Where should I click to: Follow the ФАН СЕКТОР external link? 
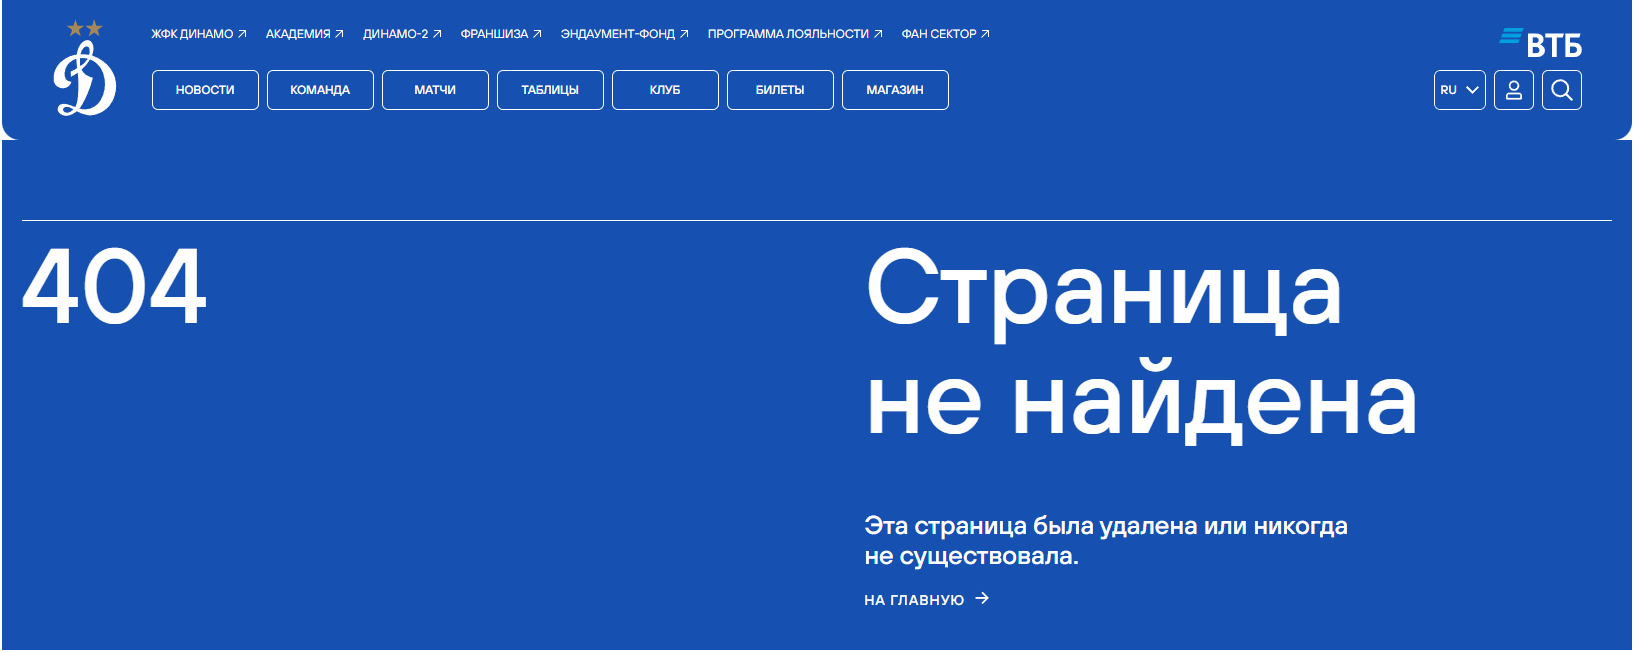(x=946, y=34)
